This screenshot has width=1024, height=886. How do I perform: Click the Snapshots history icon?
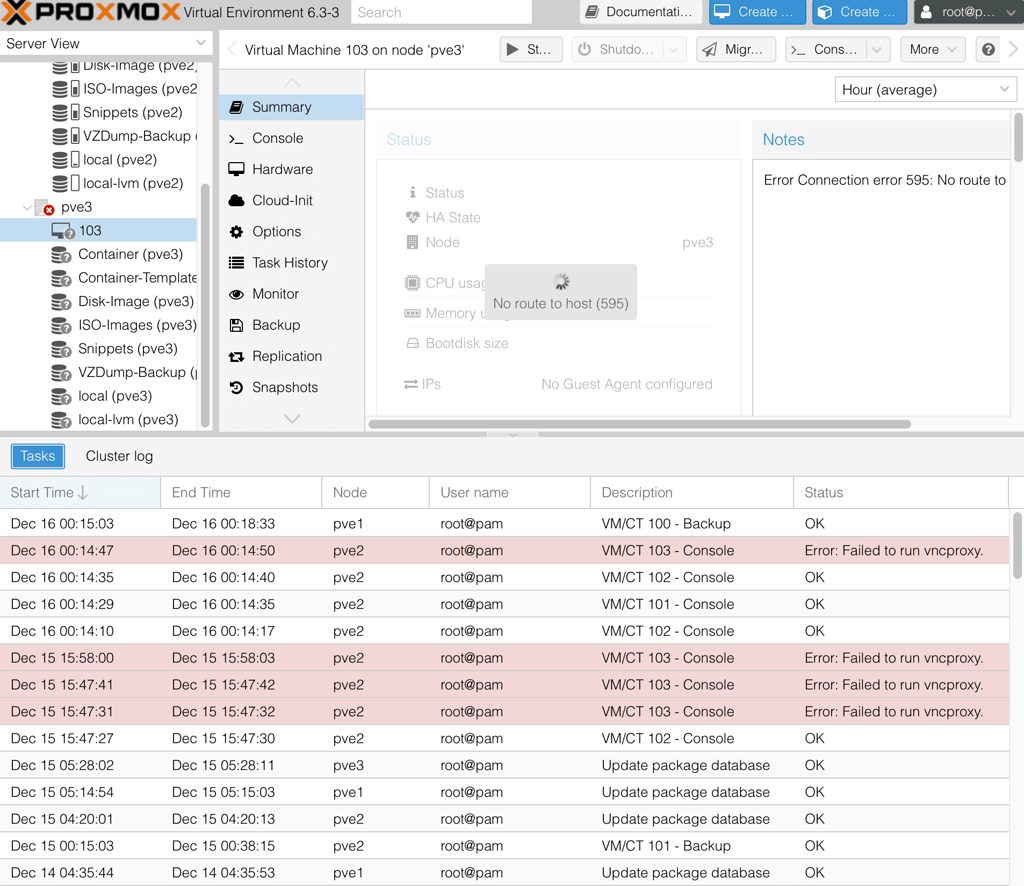(x=236, y=388)
